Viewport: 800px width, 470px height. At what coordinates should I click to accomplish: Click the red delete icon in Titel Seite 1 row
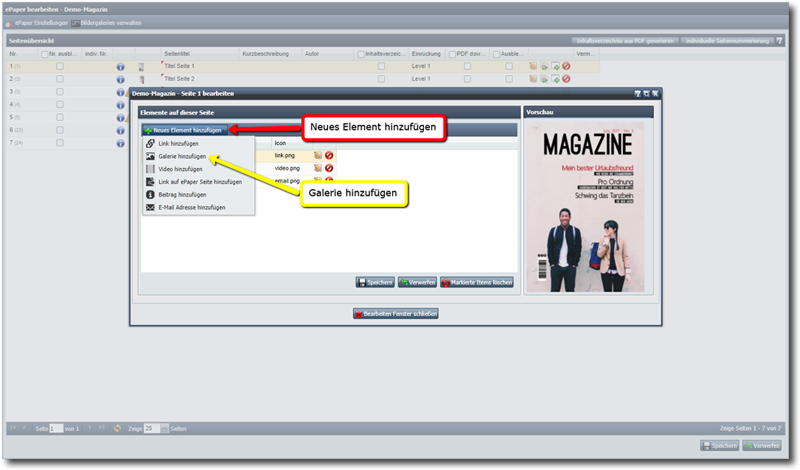tap(566, 66)
